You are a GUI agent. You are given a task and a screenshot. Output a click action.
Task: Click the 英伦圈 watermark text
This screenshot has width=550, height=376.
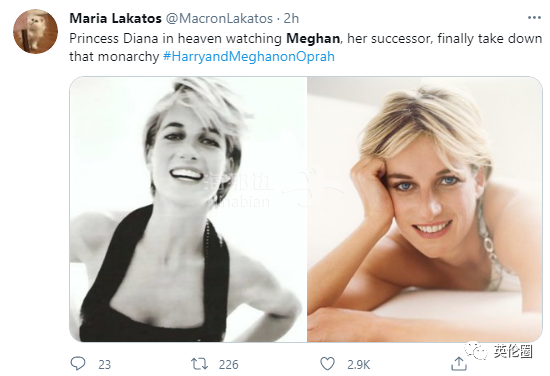tap(513, 351)
